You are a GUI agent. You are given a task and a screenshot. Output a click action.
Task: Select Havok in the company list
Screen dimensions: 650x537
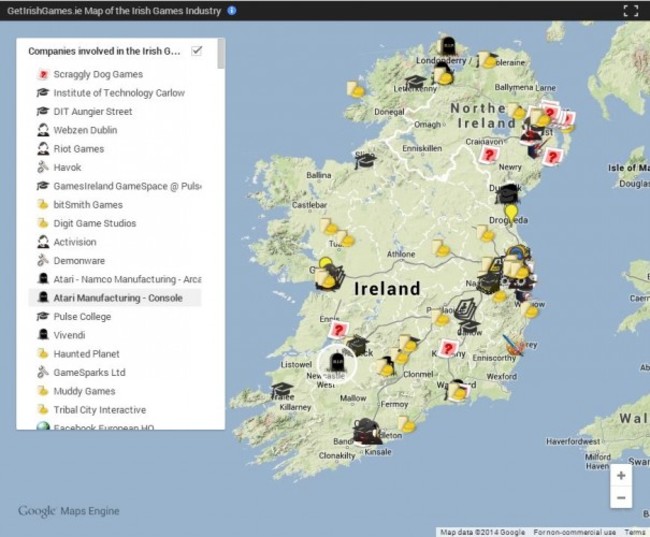click(x=67, y=168)
